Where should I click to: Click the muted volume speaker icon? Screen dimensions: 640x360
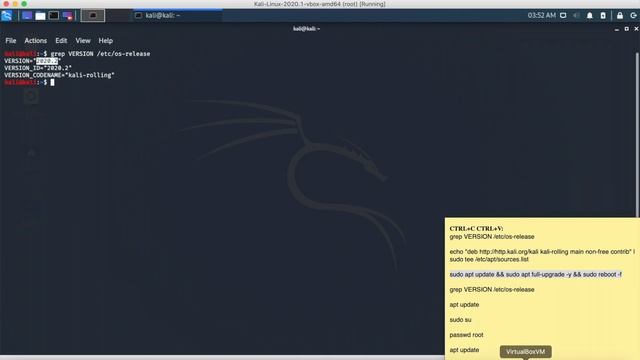[x=576, y=16]
